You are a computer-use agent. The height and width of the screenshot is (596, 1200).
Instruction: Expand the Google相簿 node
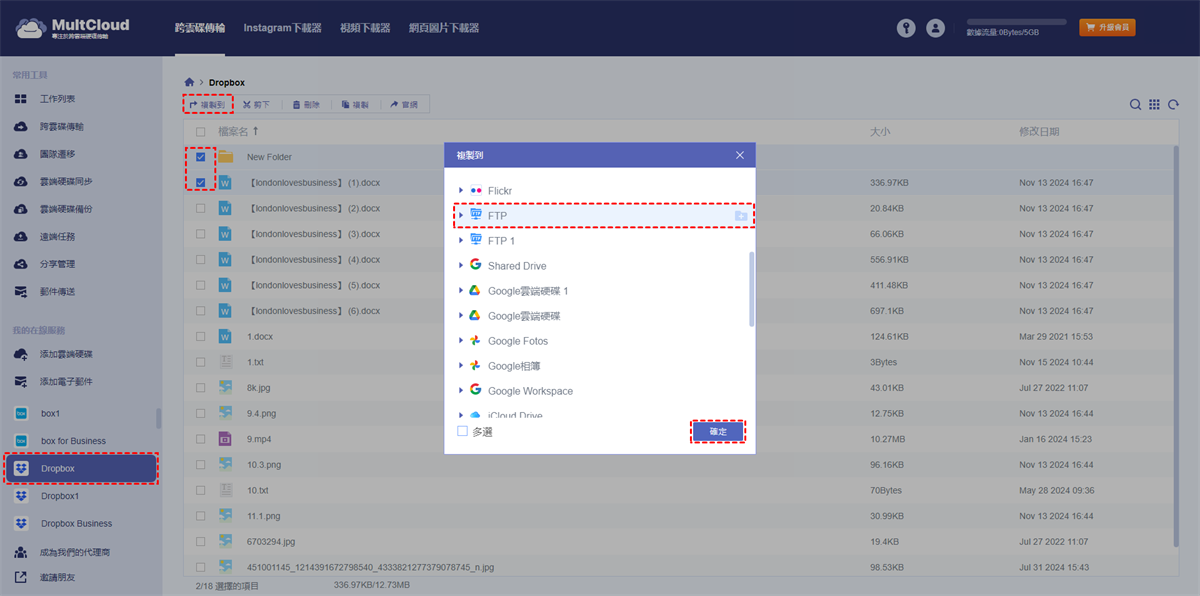(461, 365)
